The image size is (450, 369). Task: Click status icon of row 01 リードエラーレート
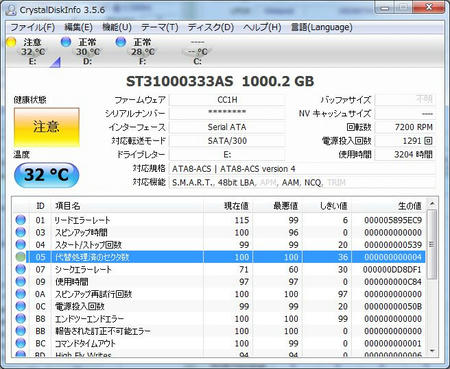(21, 220)
